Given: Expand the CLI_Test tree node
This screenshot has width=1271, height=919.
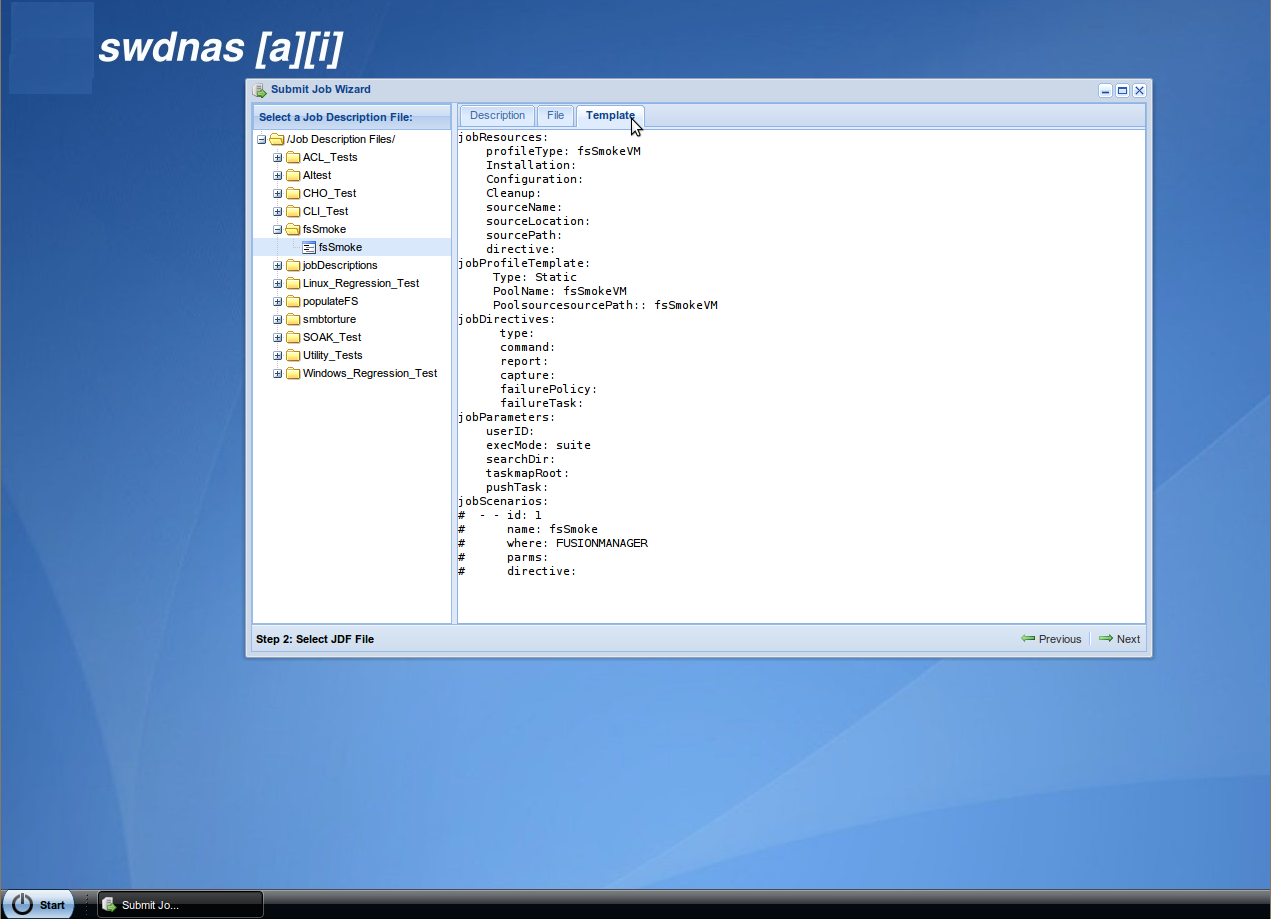Looking at the screenshot, I should (278, 211).
